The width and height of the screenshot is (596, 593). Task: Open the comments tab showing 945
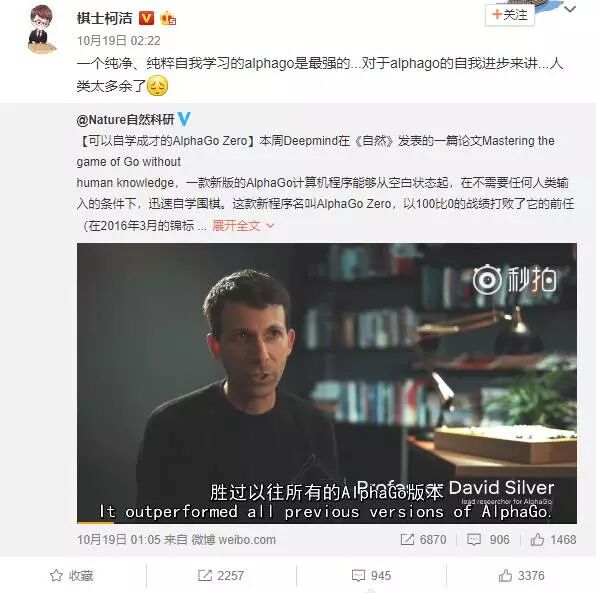(371, 576)
